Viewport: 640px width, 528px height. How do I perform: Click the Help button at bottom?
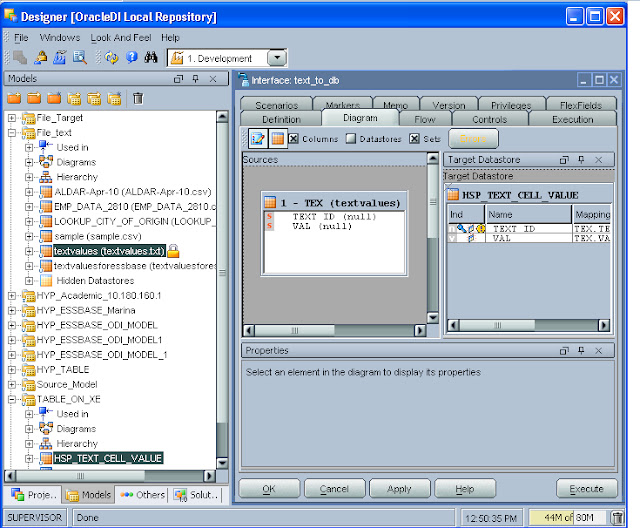(464, 489)
